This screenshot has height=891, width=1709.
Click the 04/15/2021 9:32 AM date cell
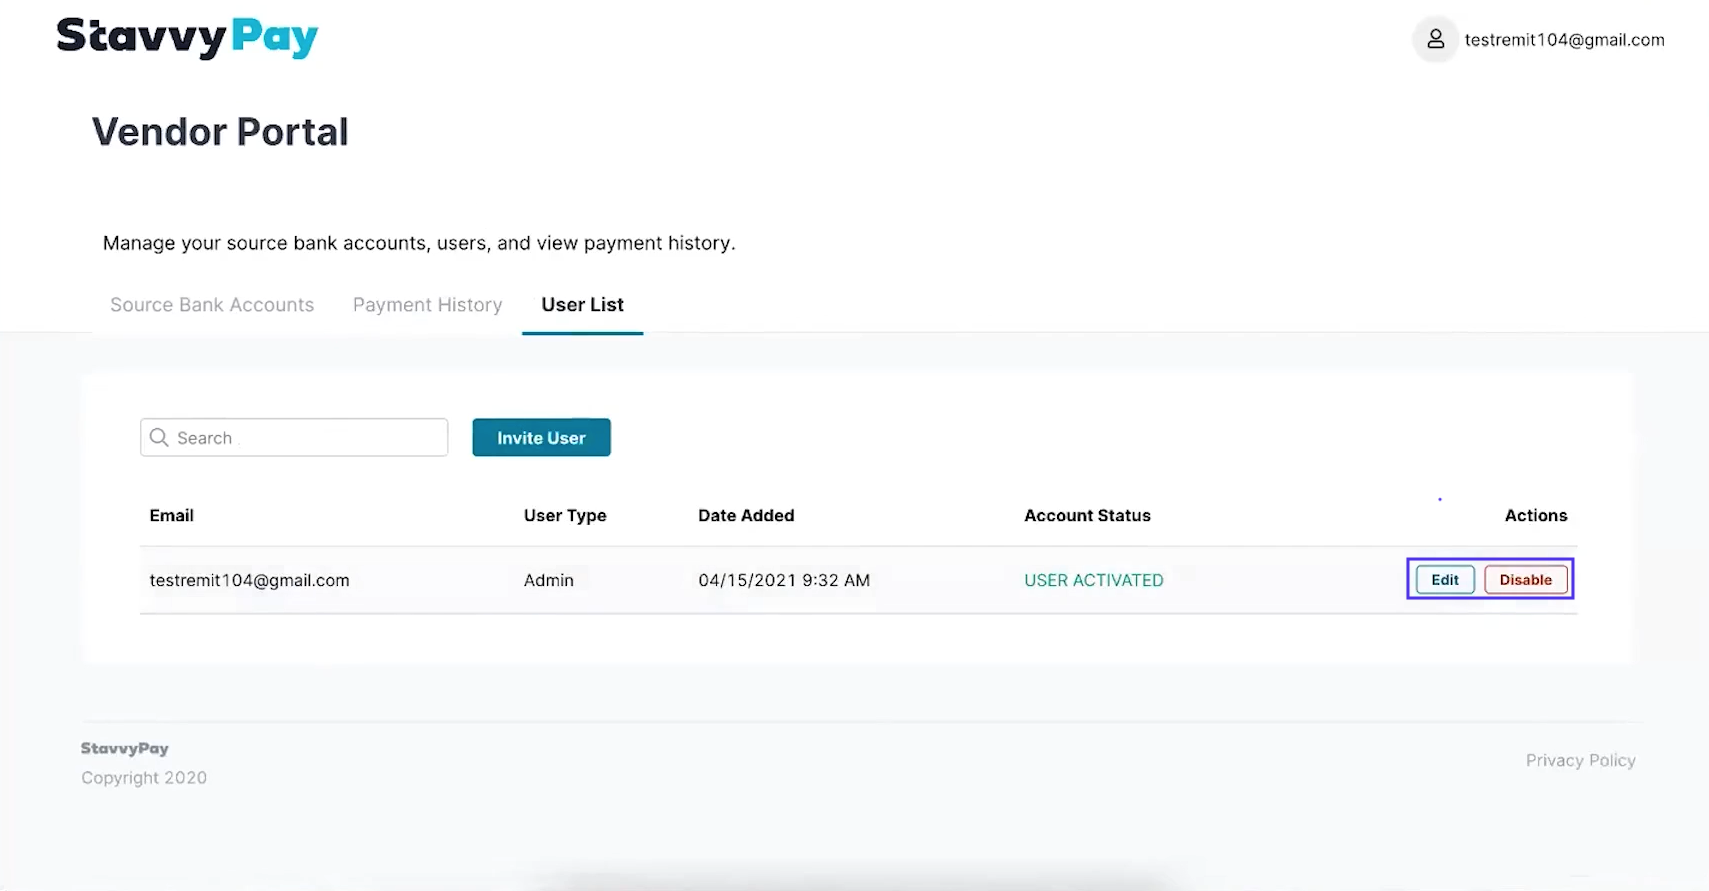point(784,580)
